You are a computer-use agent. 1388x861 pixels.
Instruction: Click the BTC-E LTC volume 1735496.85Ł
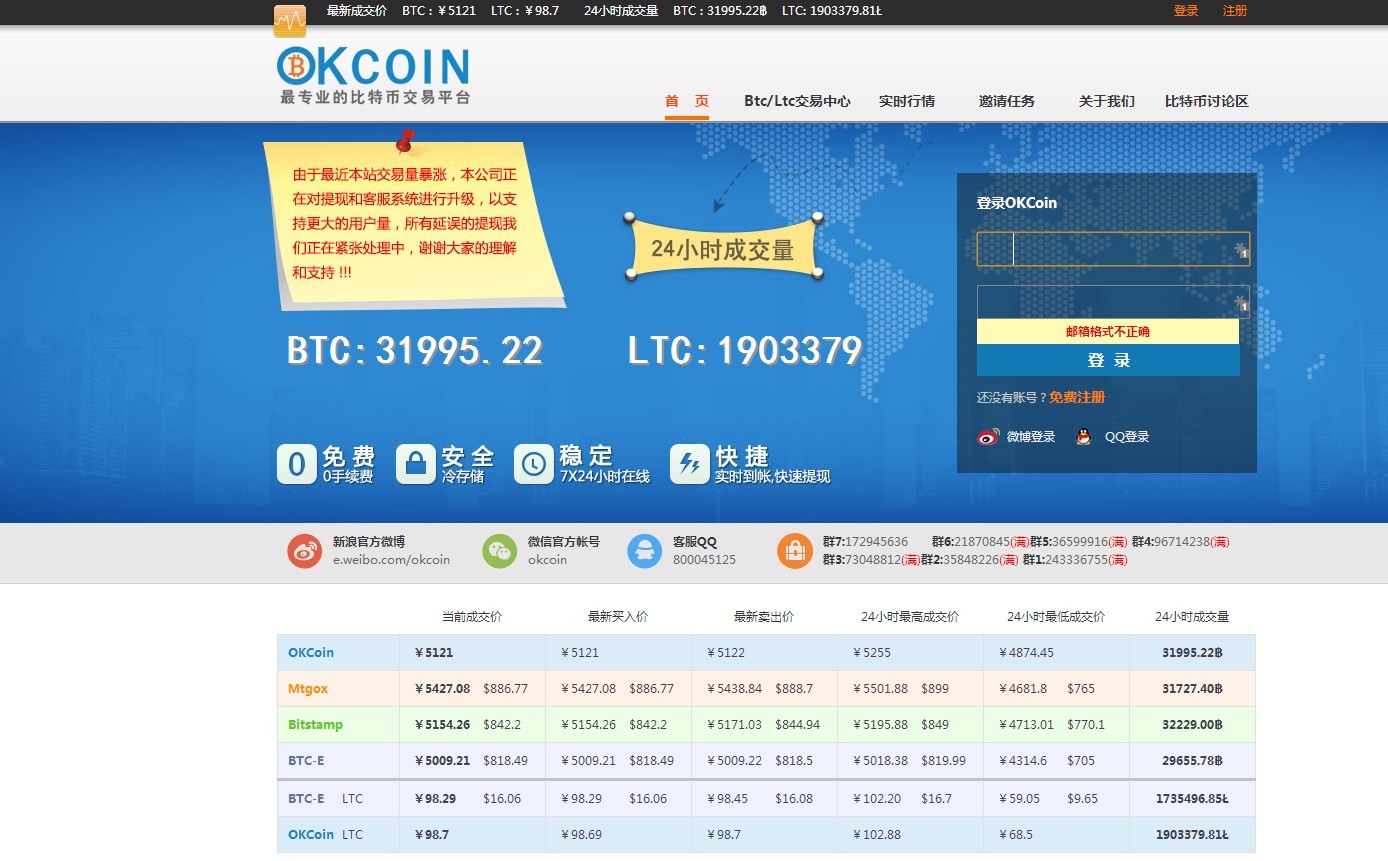(1192, 799)
